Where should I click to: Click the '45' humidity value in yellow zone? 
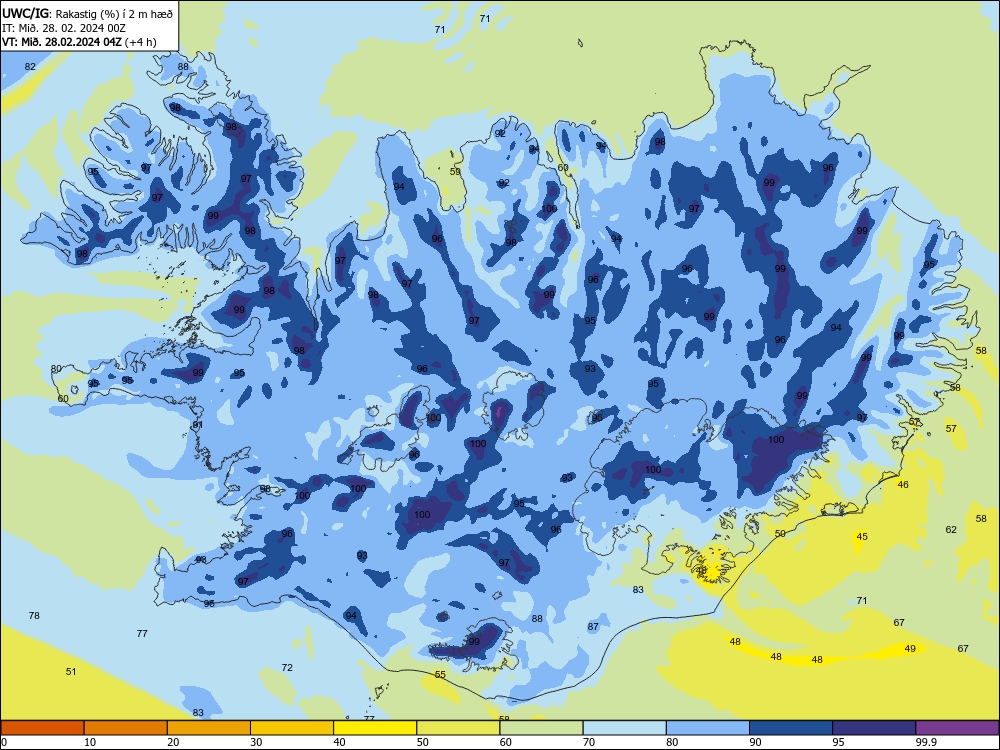pos(862,536)
